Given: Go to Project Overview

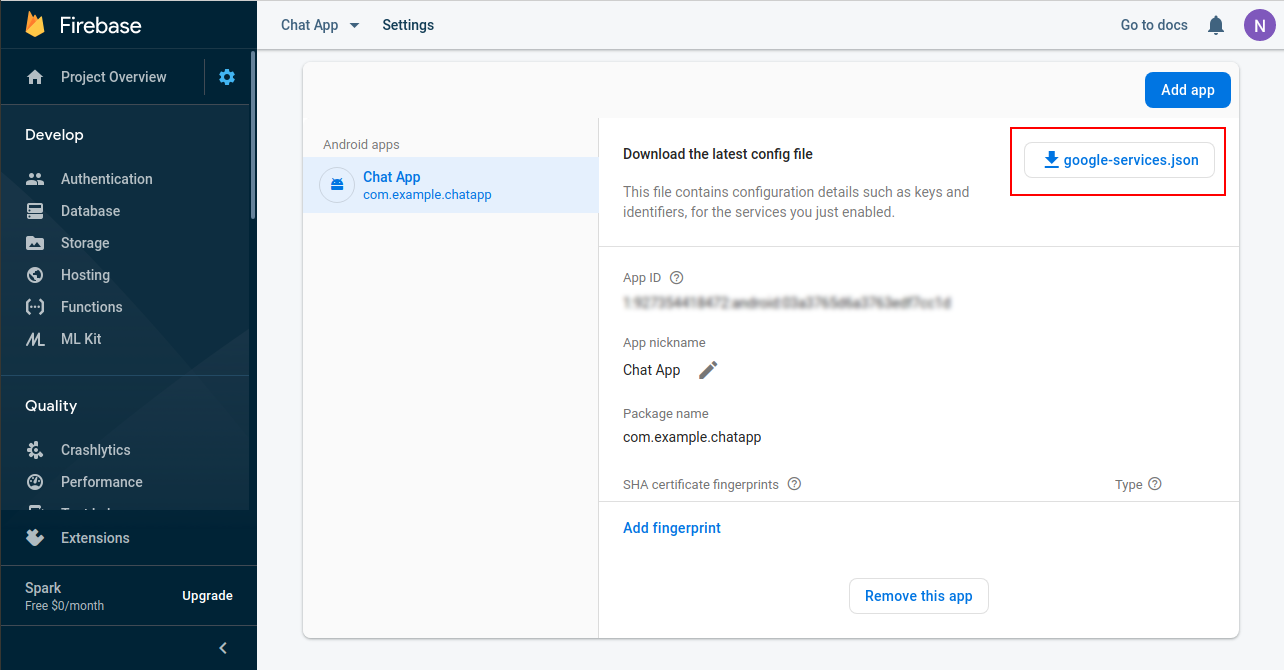Looking at the screenshot, I should [x=113, y=77].
